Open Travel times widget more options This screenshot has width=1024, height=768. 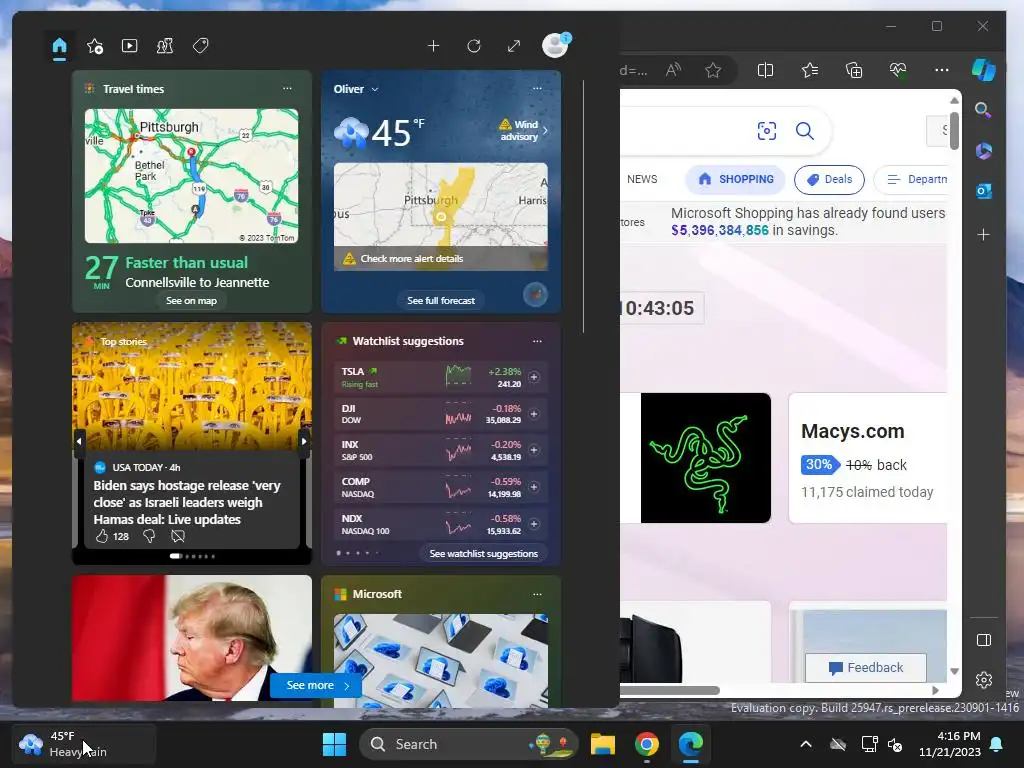point(287,88)
